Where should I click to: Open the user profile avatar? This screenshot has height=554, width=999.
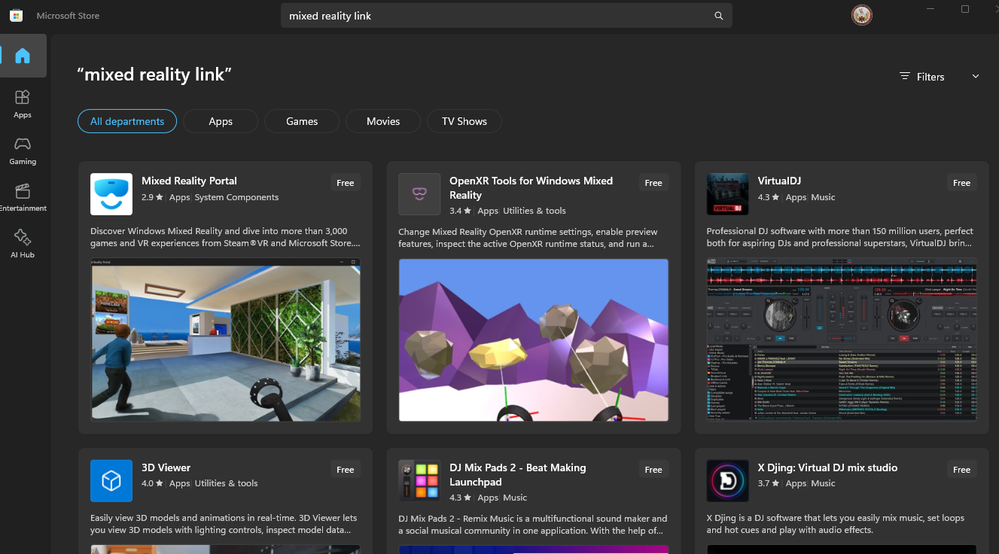861,15
